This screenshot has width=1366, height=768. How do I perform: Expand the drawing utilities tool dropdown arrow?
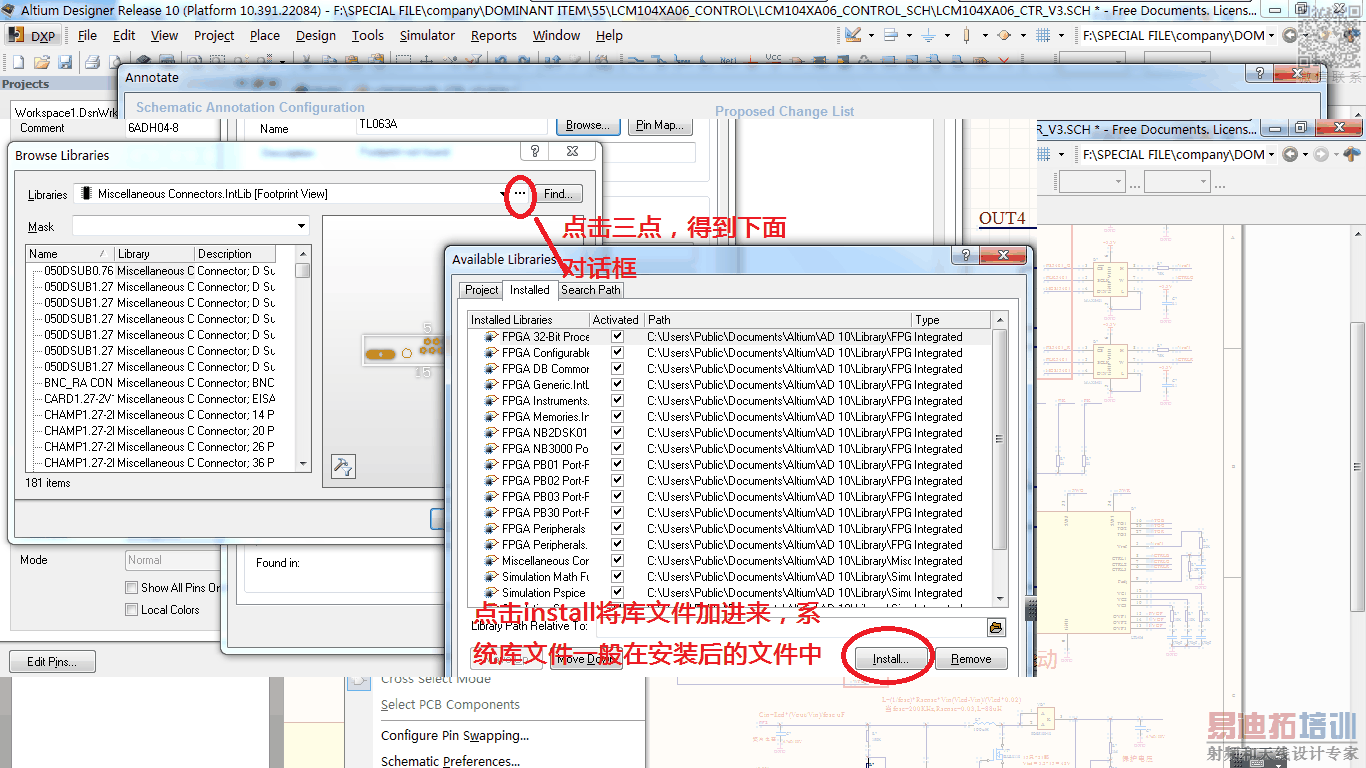click(x=872, y=35)
